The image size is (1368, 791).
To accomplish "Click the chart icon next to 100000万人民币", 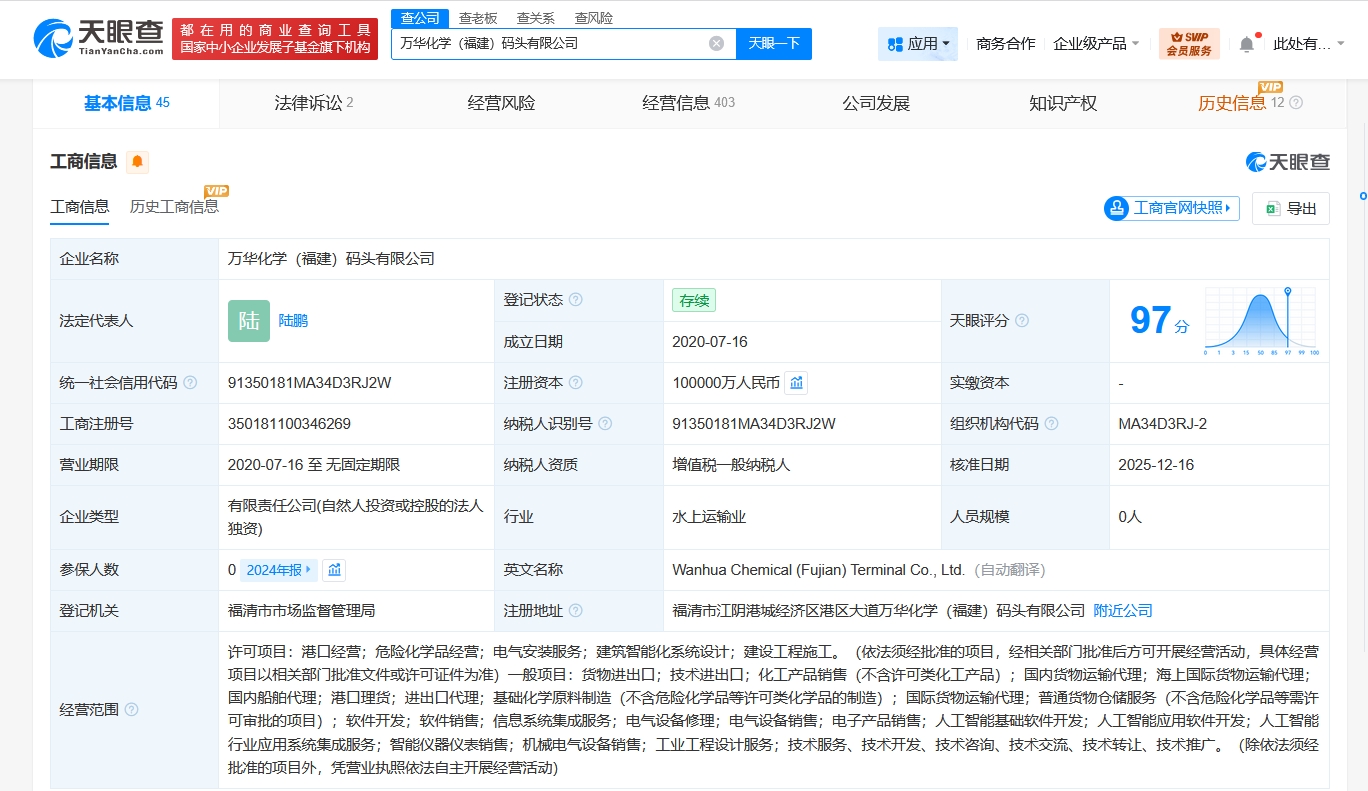I will (796, 382).
